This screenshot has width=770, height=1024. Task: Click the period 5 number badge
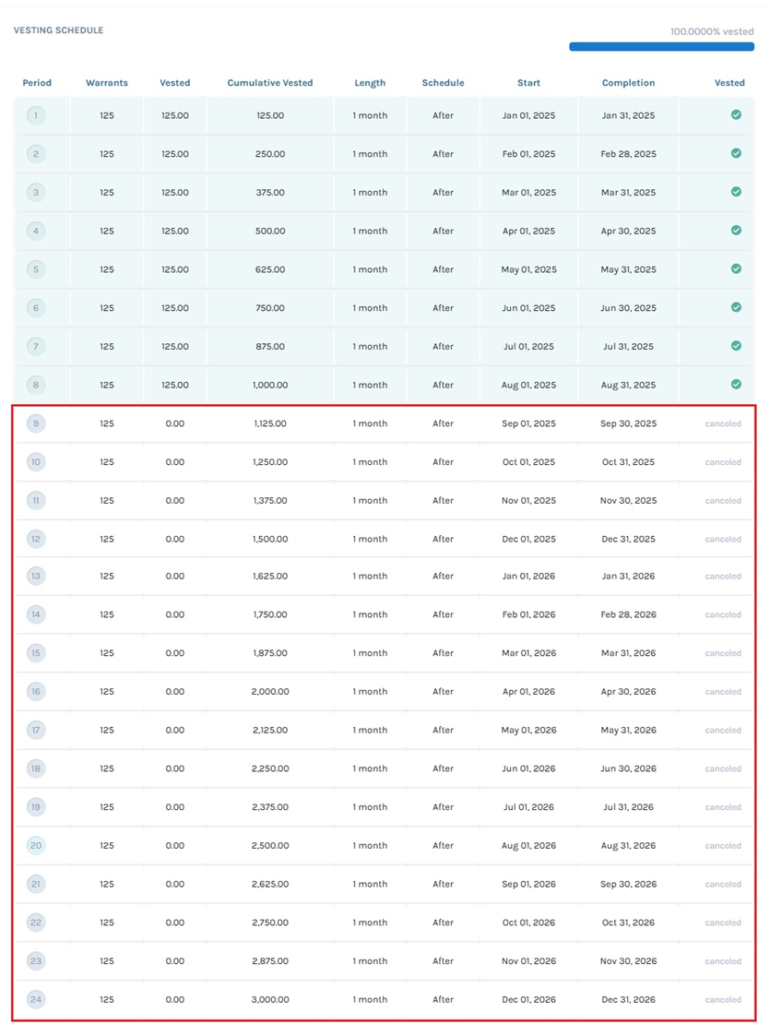point(36,269)
